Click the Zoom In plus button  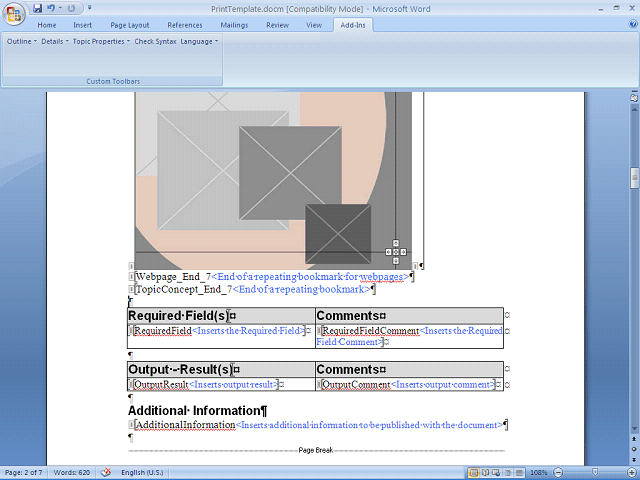(x=632, y=473)
